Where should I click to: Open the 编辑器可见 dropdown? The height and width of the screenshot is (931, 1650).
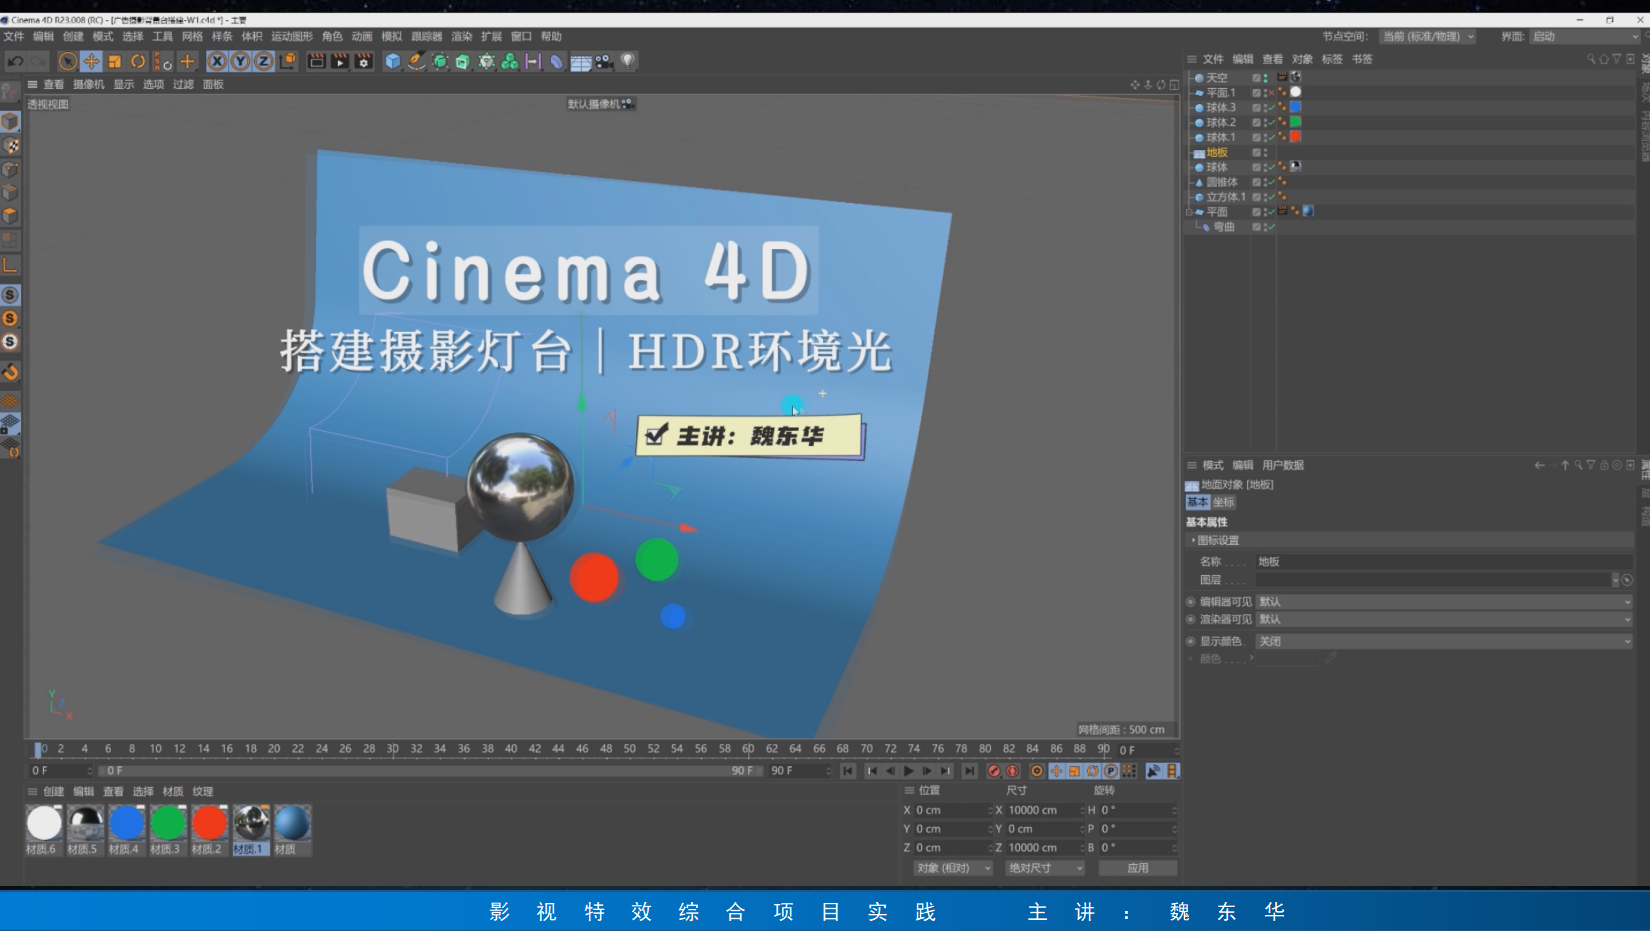coord(1443,602)
